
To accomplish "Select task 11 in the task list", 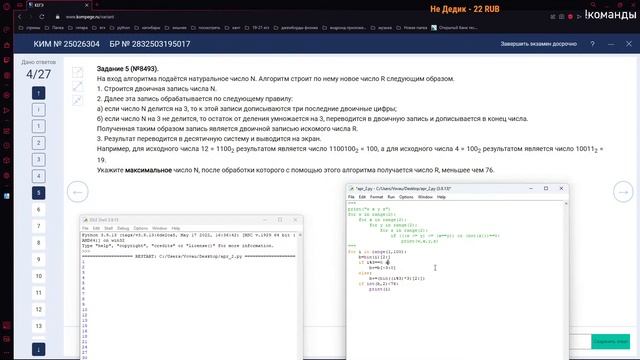I will [x=38, y=293].
